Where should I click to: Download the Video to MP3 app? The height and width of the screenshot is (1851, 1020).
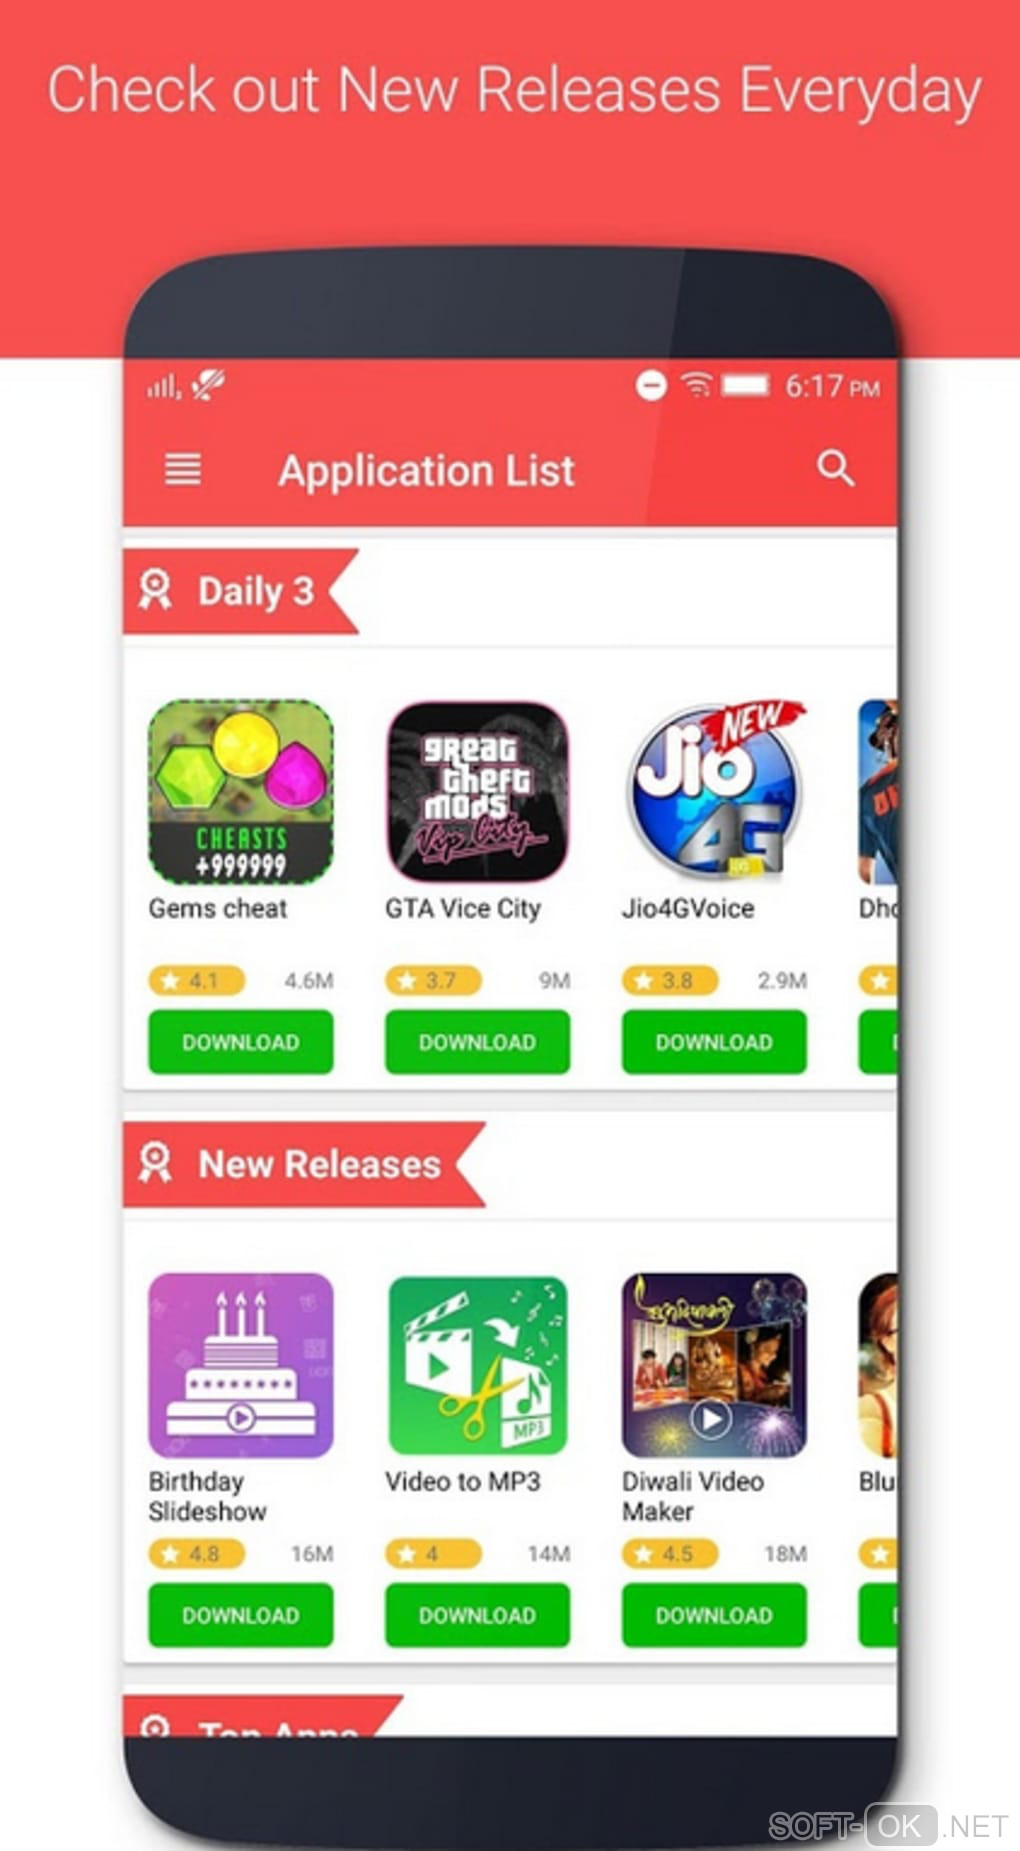477,1615
